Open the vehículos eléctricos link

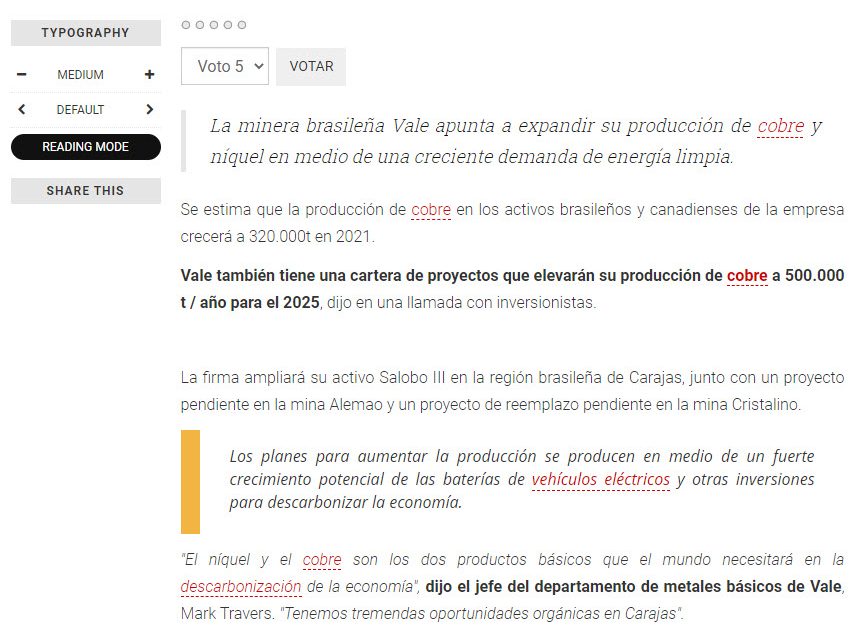600,480
